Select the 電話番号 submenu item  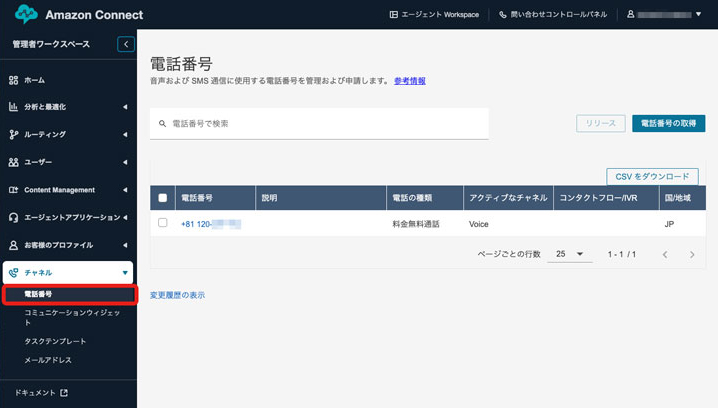(x=38, y=294)
